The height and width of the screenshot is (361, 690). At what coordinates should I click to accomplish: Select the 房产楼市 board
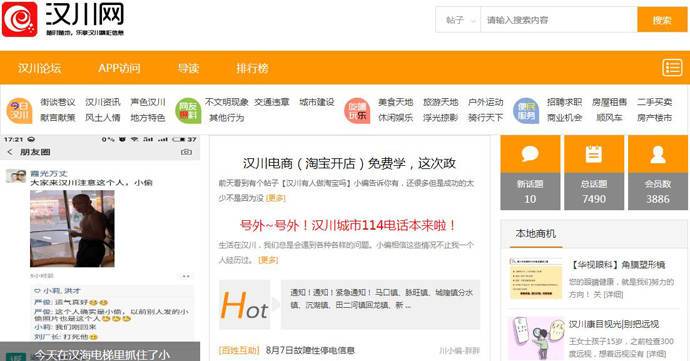654,118
